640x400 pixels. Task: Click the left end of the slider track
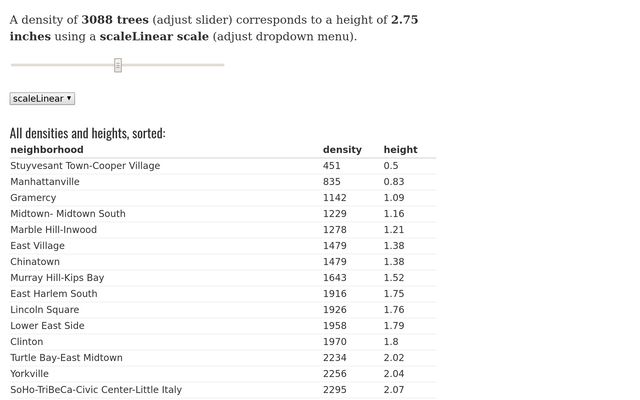pyautogui.click(x=13, y=65)
